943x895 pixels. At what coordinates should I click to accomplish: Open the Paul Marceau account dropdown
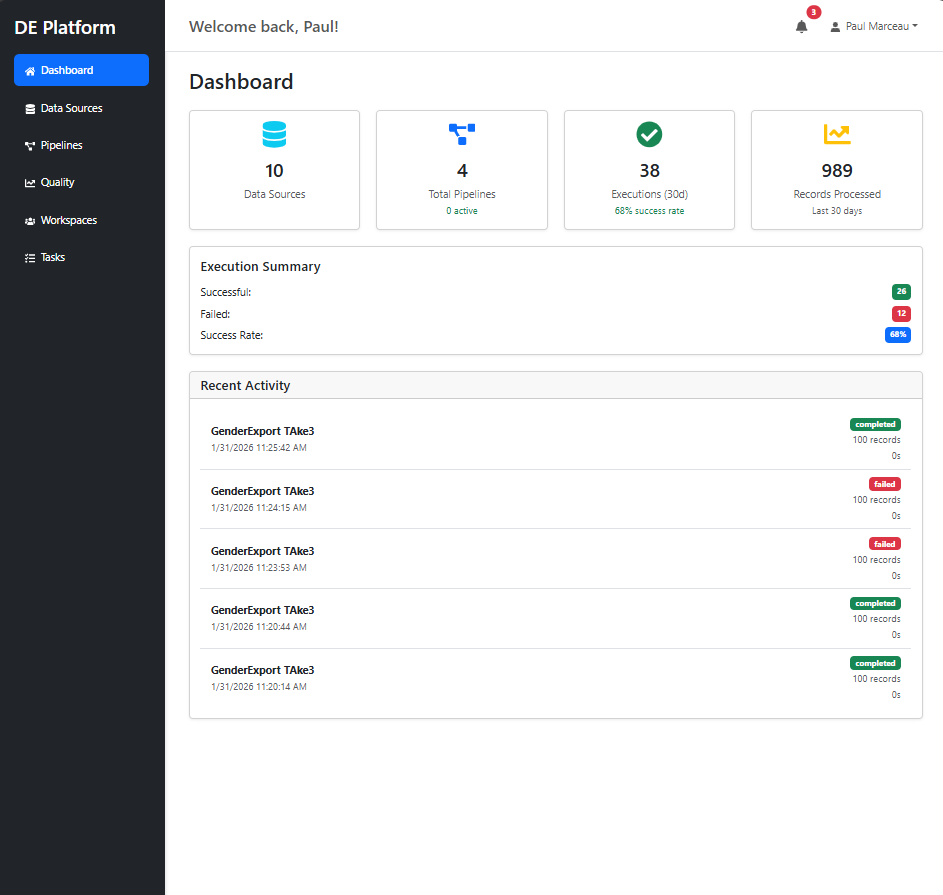coord(876,26)
